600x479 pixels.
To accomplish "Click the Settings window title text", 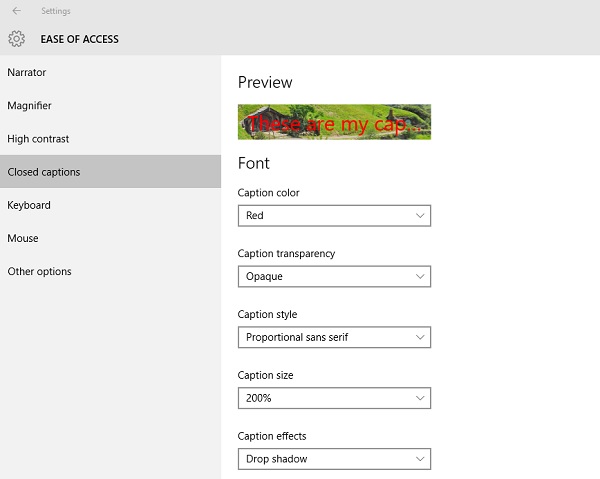I will point(56,11).
